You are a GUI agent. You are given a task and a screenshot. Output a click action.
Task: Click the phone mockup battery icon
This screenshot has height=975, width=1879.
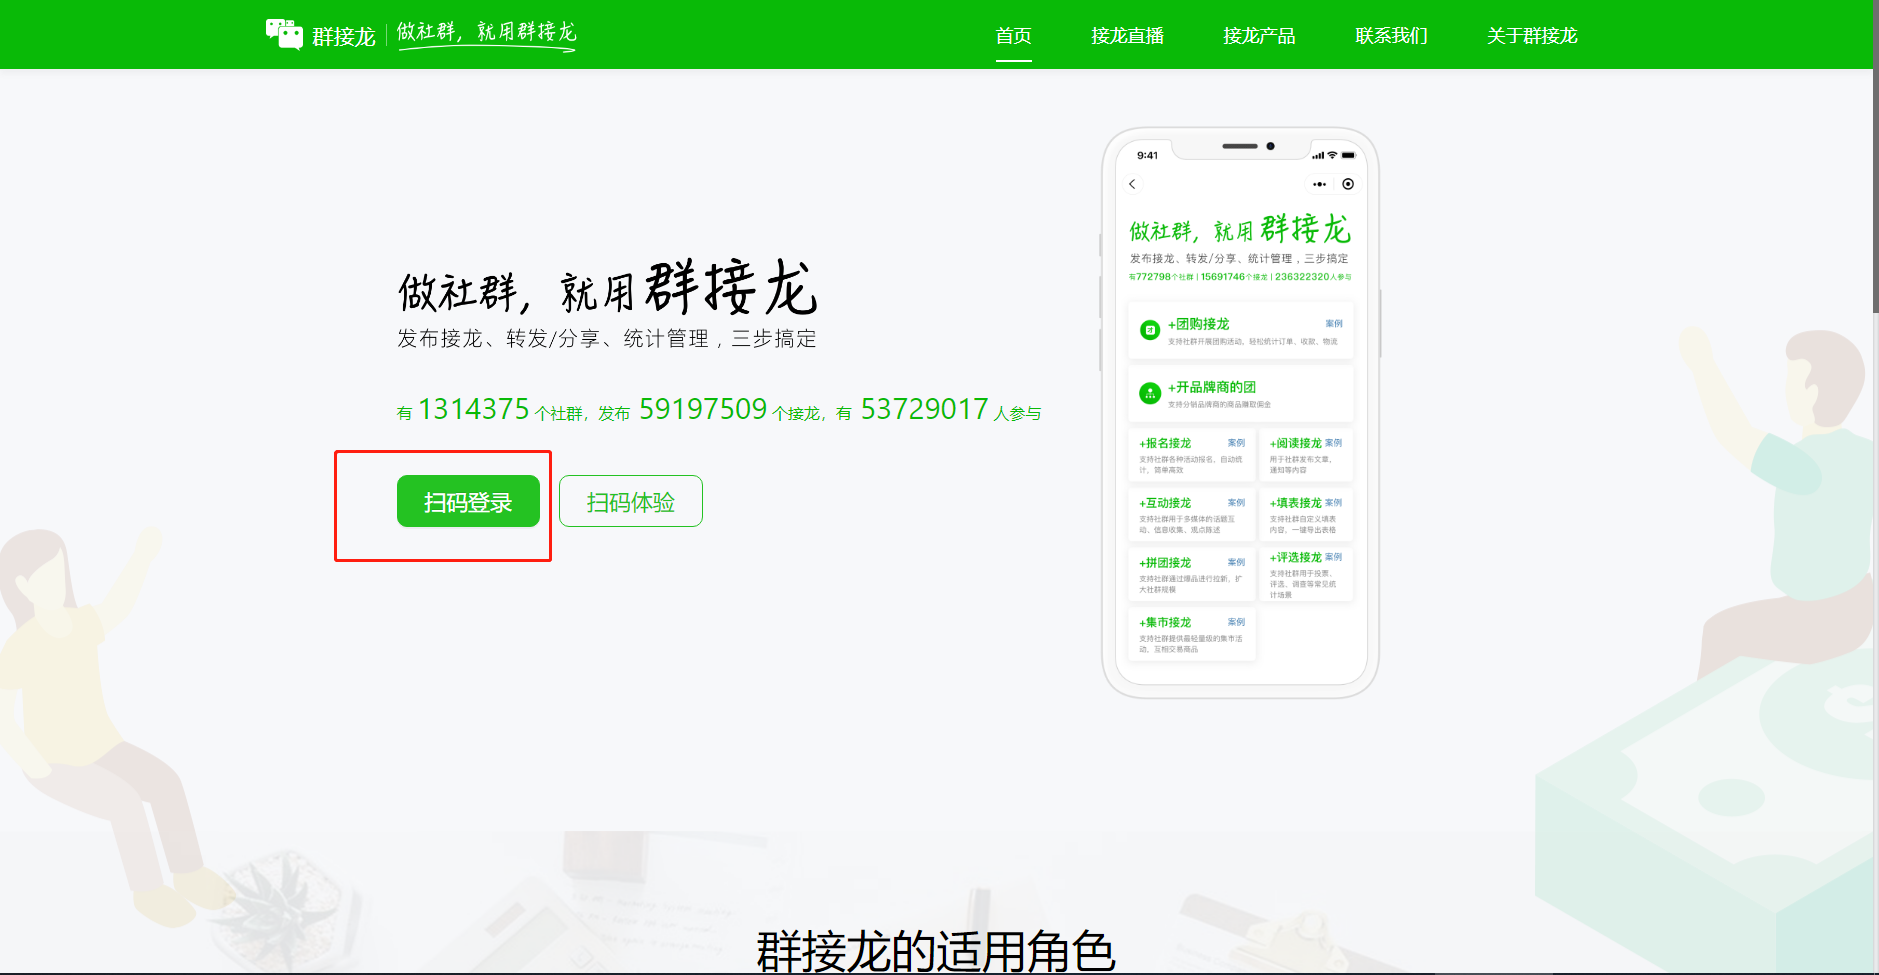[x=1348, y=156]
